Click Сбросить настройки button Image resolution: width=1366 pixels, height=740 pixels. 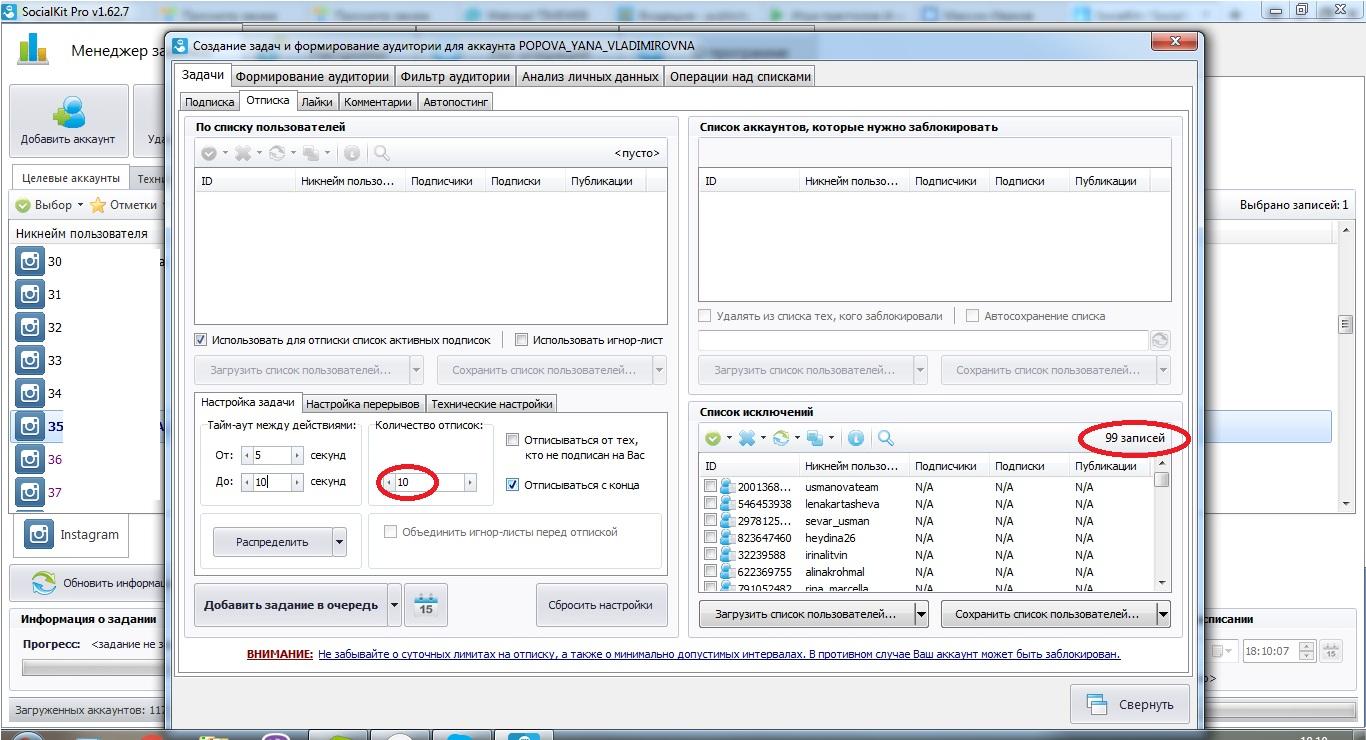coord(601,605)
